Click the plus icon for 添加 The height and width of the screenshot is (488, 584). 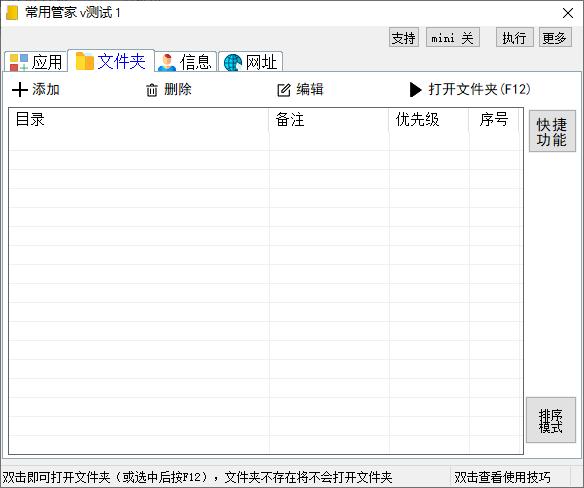20,90
